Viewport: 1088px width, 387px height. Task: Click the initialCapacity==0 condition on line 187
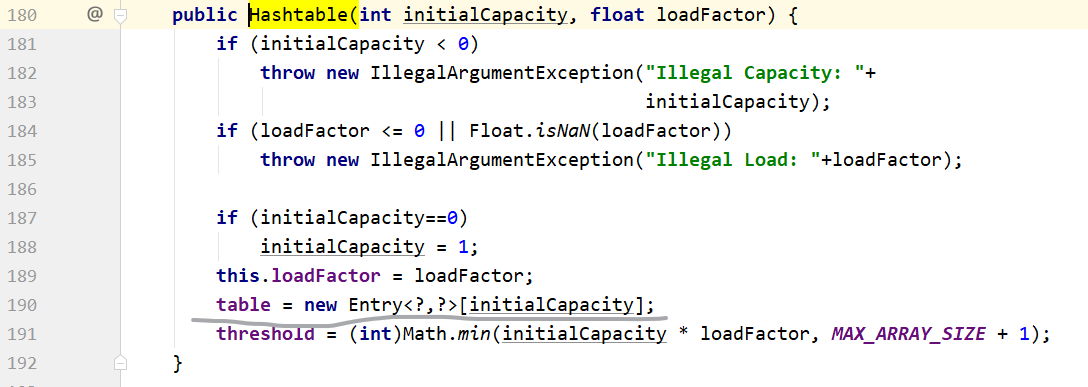point(359,218)
